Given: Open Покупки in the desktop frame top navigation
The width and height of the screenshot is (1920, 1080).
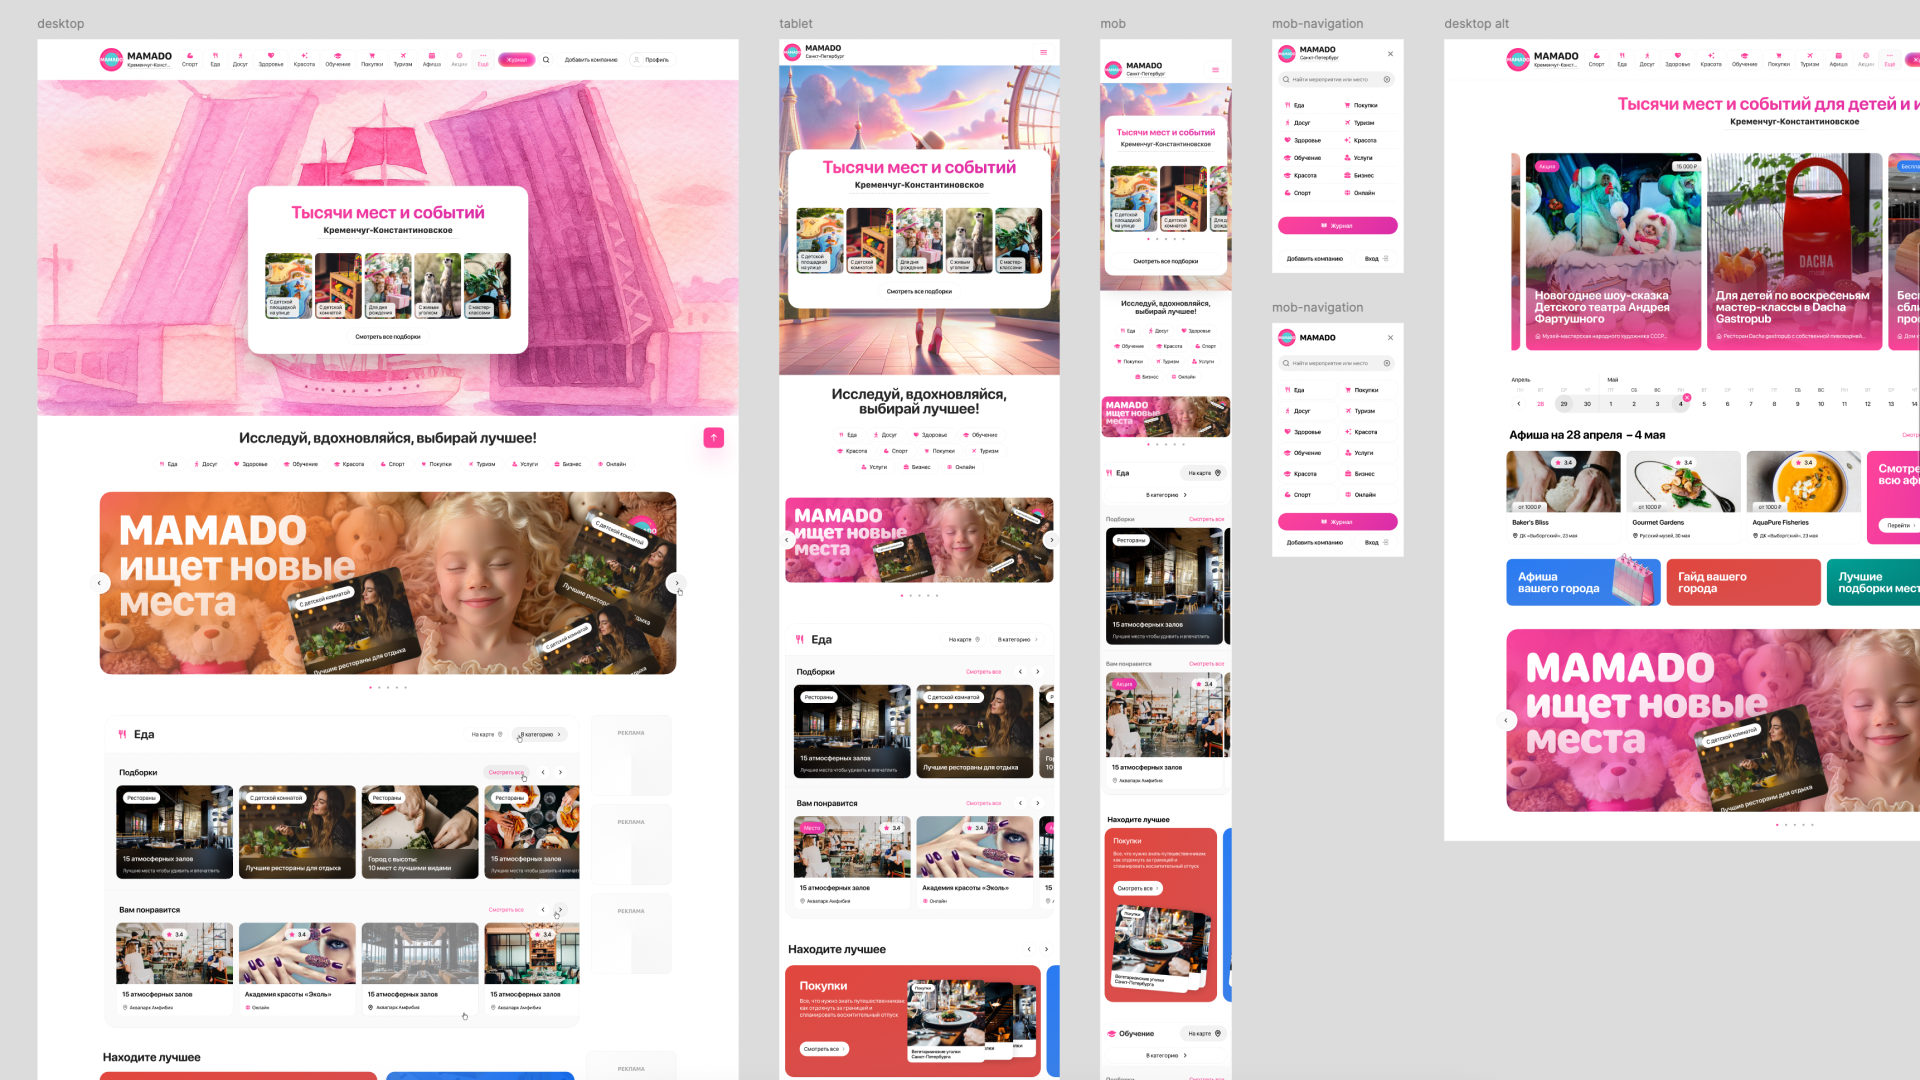Looking at the screenshot, I should tap(372, 60).
